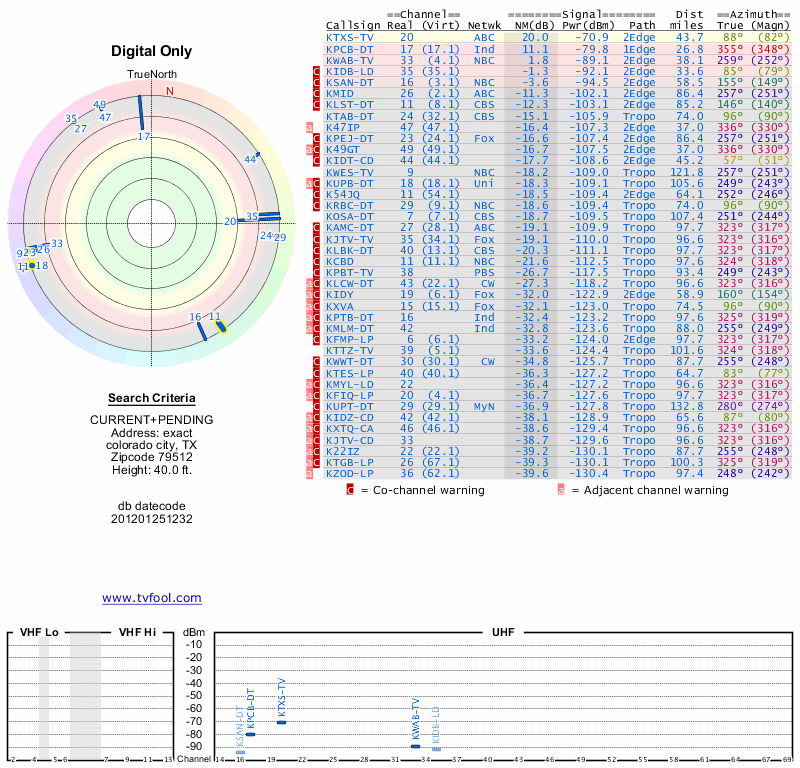Open the www.tvfool.com link
This screenshot has width=800, height=768.
pos(152,598)
